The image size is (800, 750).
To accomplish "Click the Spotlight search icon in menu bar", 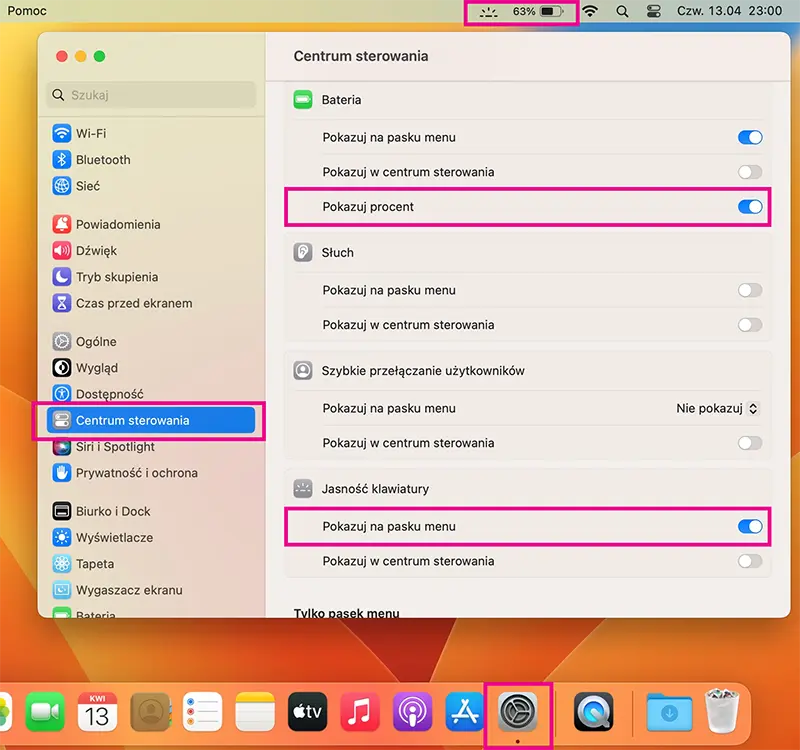I will [x=622, y=12].
